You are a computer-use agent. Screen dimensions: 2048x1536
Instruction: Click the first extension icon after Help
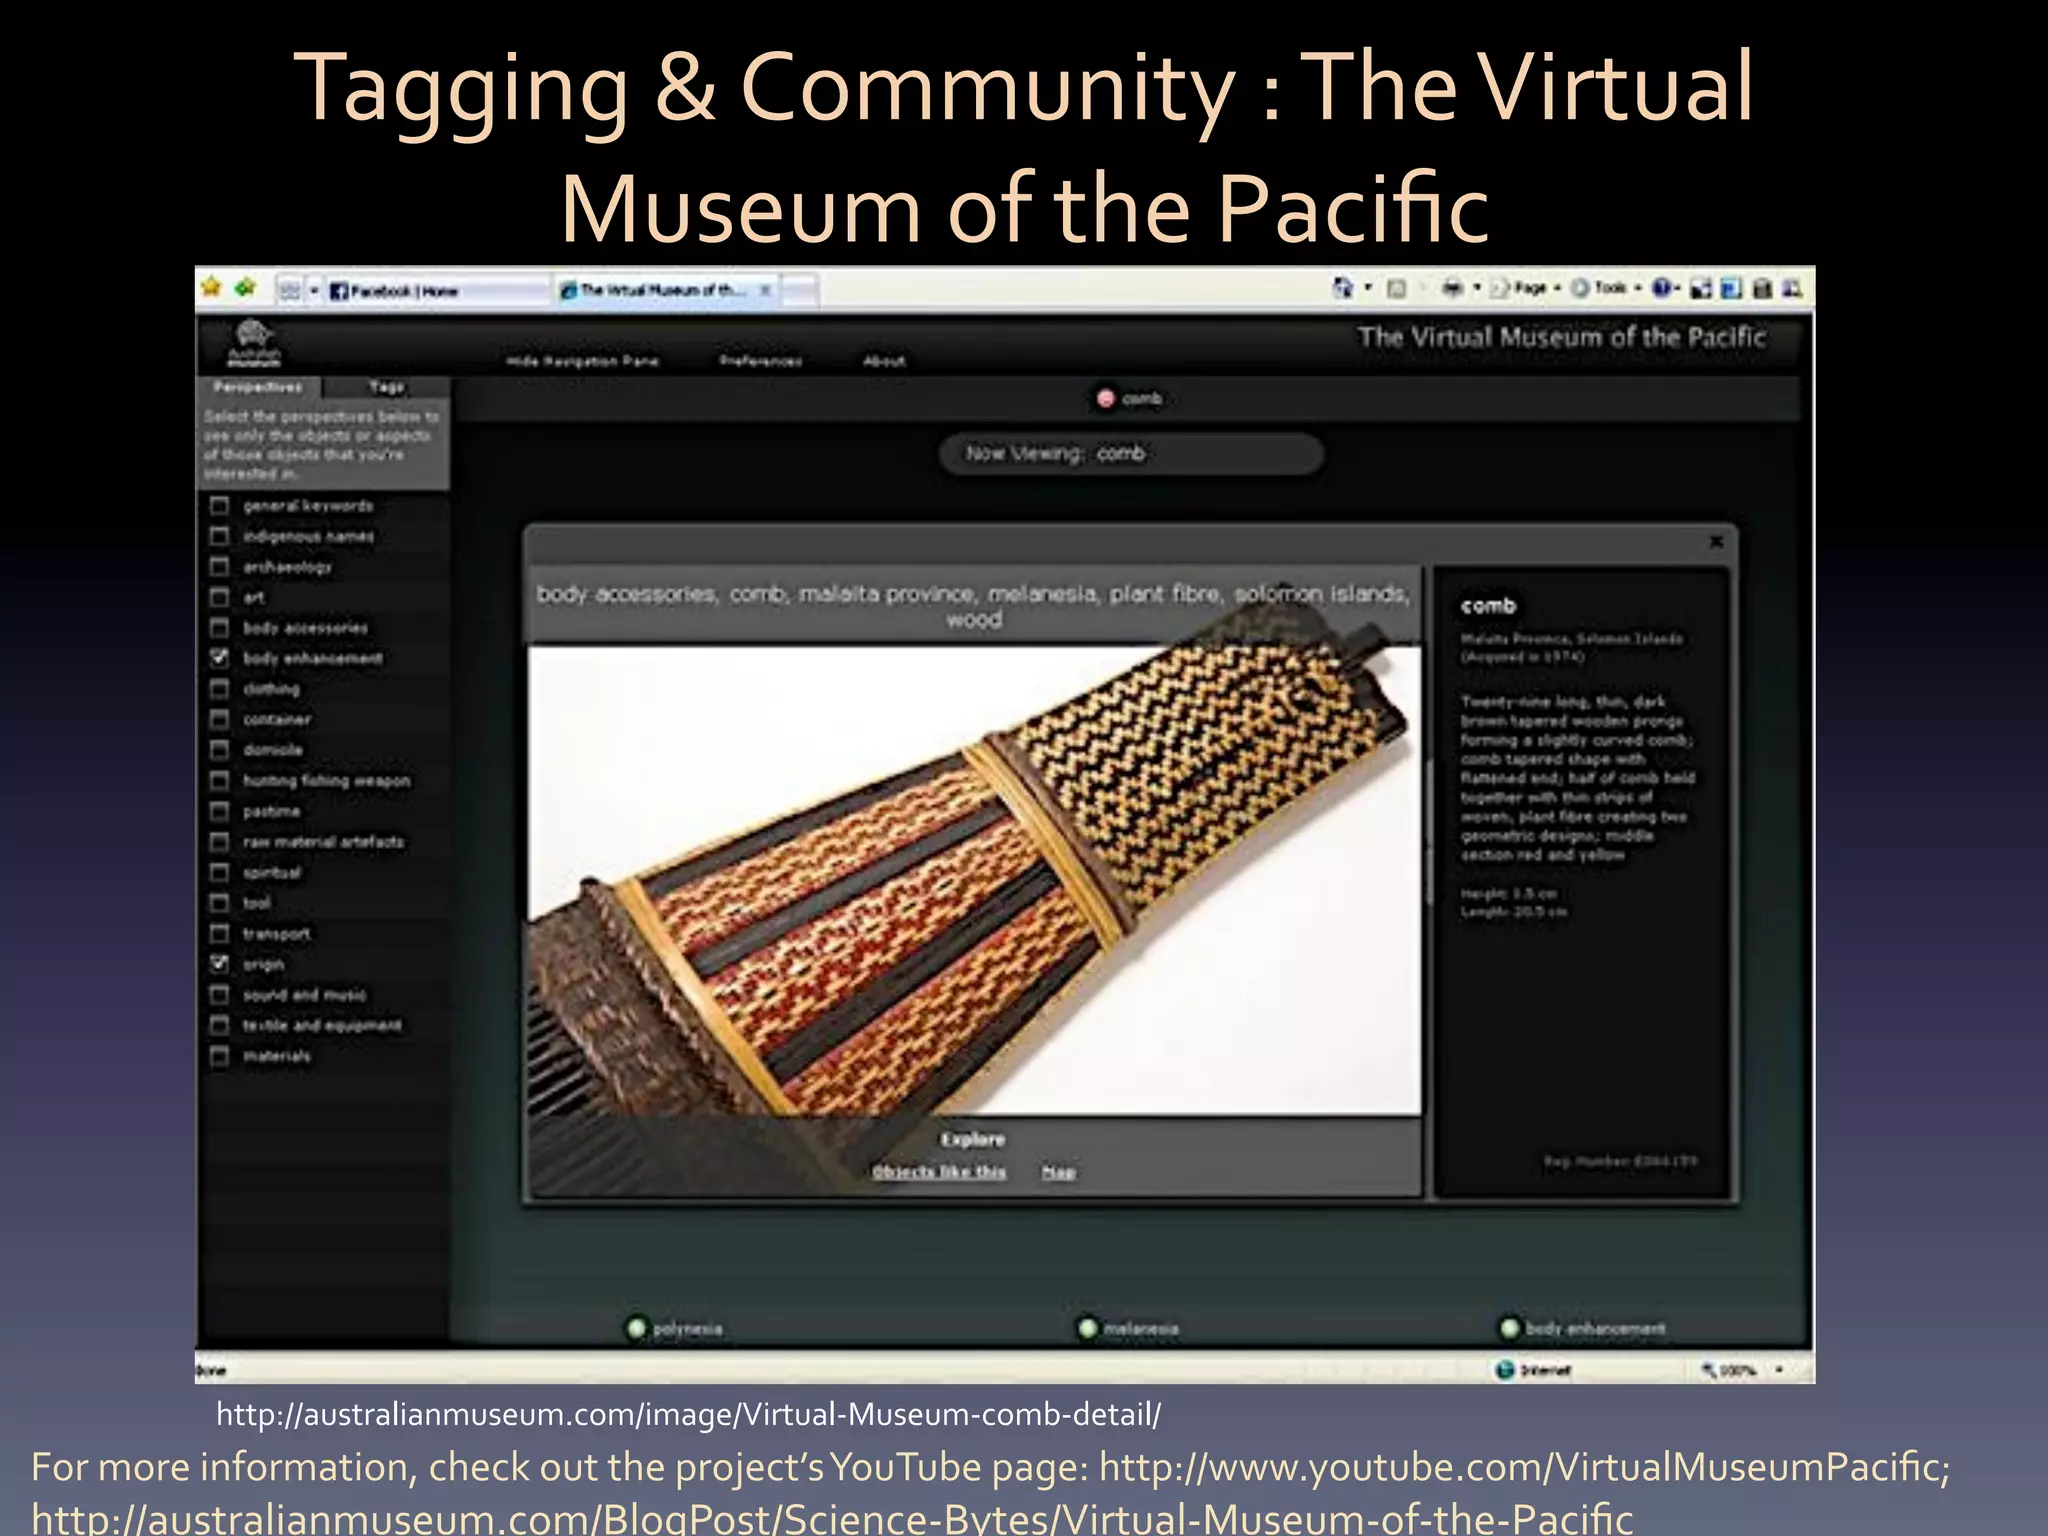pyautogui.click(x=1700, y=289)
